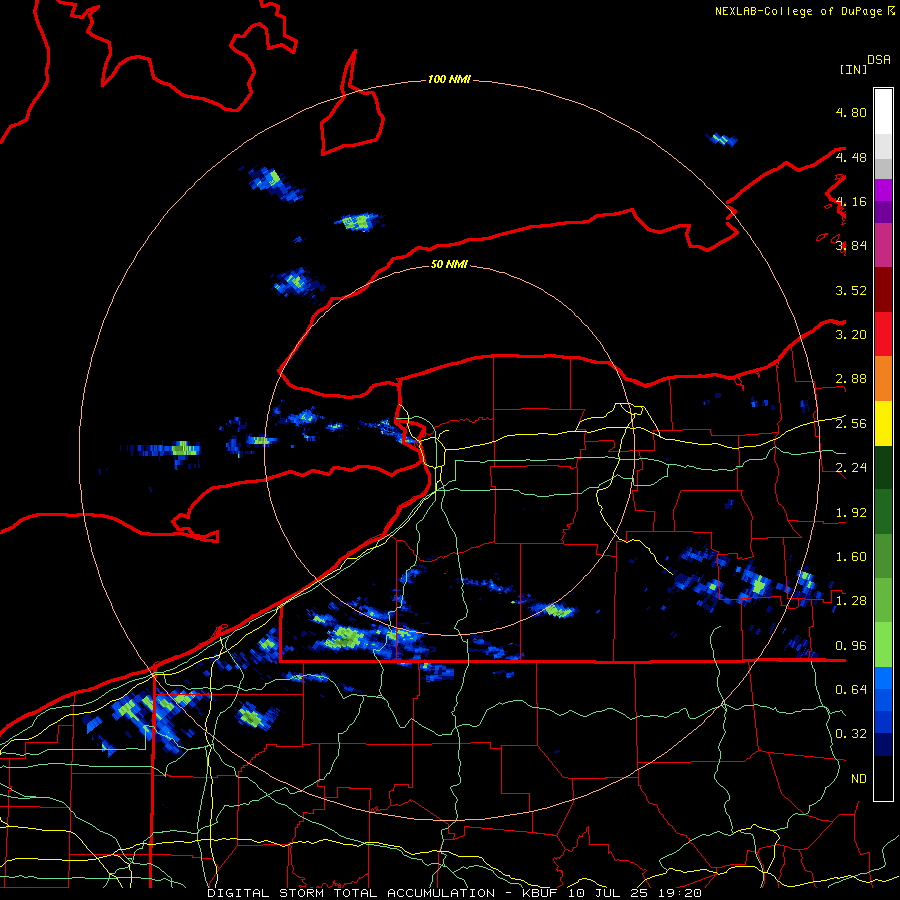Click the ND scale label
Image resolution: width=900 pixels, height=900 pixels.
[x=859, y=778]
